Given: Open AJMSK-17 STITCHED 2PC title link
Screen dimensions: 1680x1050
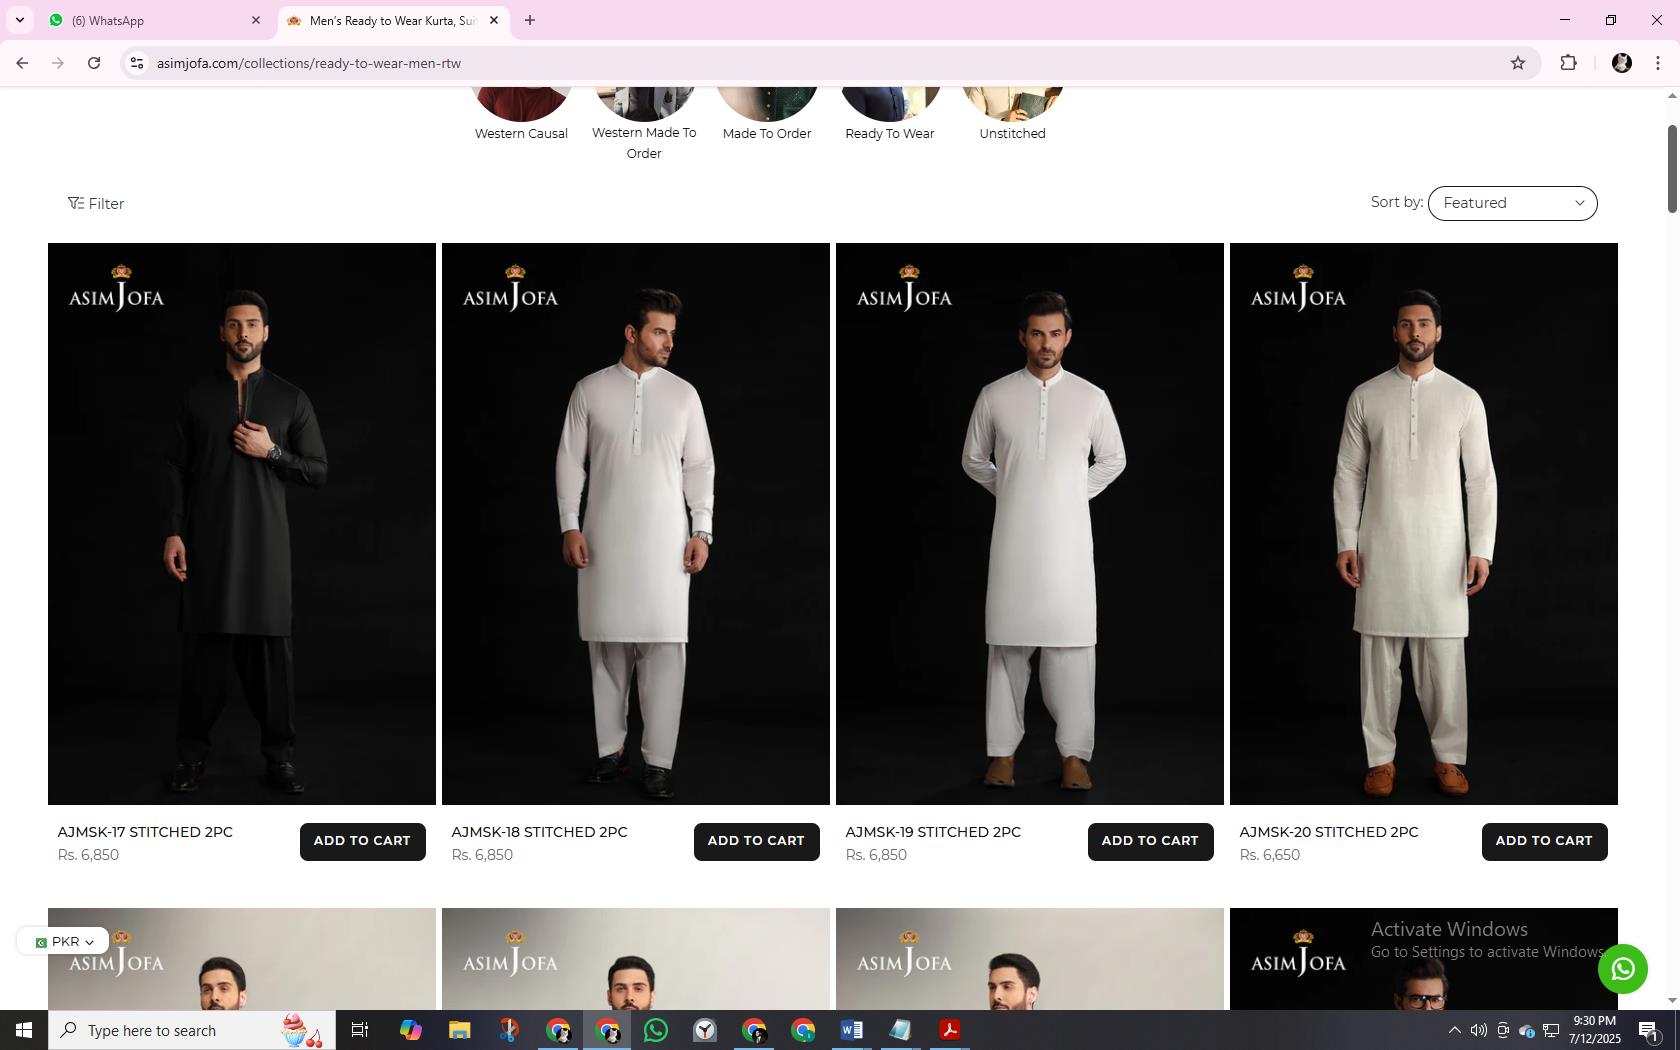Looking at the screenshot, I should pos(145,832).
